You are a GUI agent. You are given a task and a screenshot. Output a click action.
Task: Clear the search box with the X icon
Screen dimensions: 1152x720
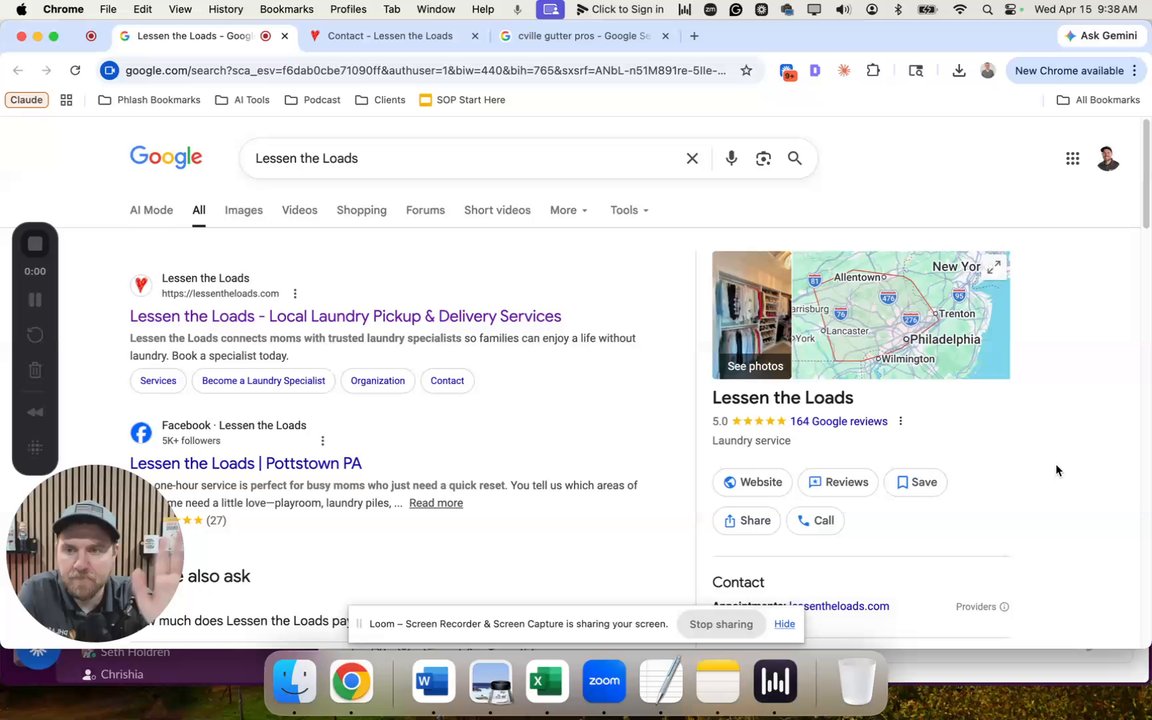click(x=691, y=159)
